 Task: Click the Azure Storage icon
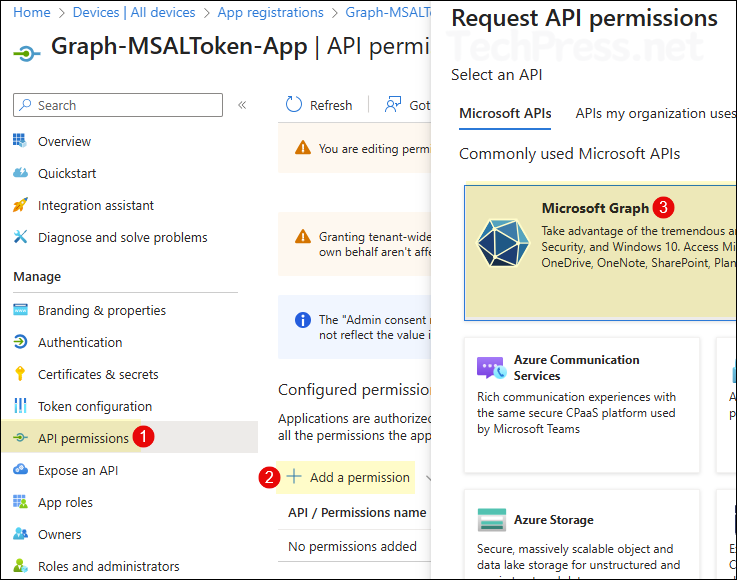tap(490, 521)
